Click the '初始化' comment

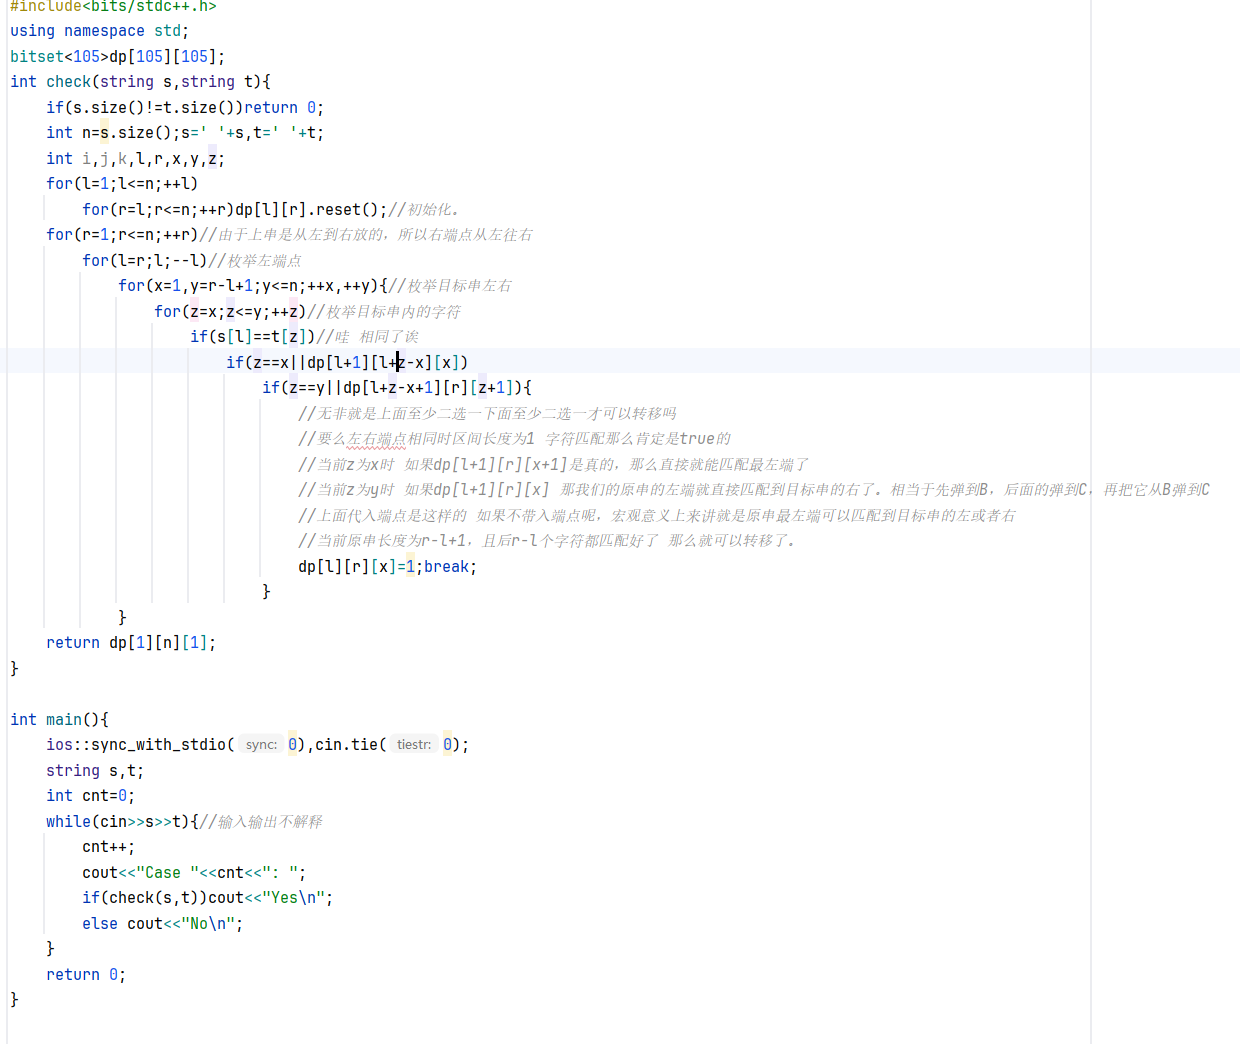coord(431,210)
